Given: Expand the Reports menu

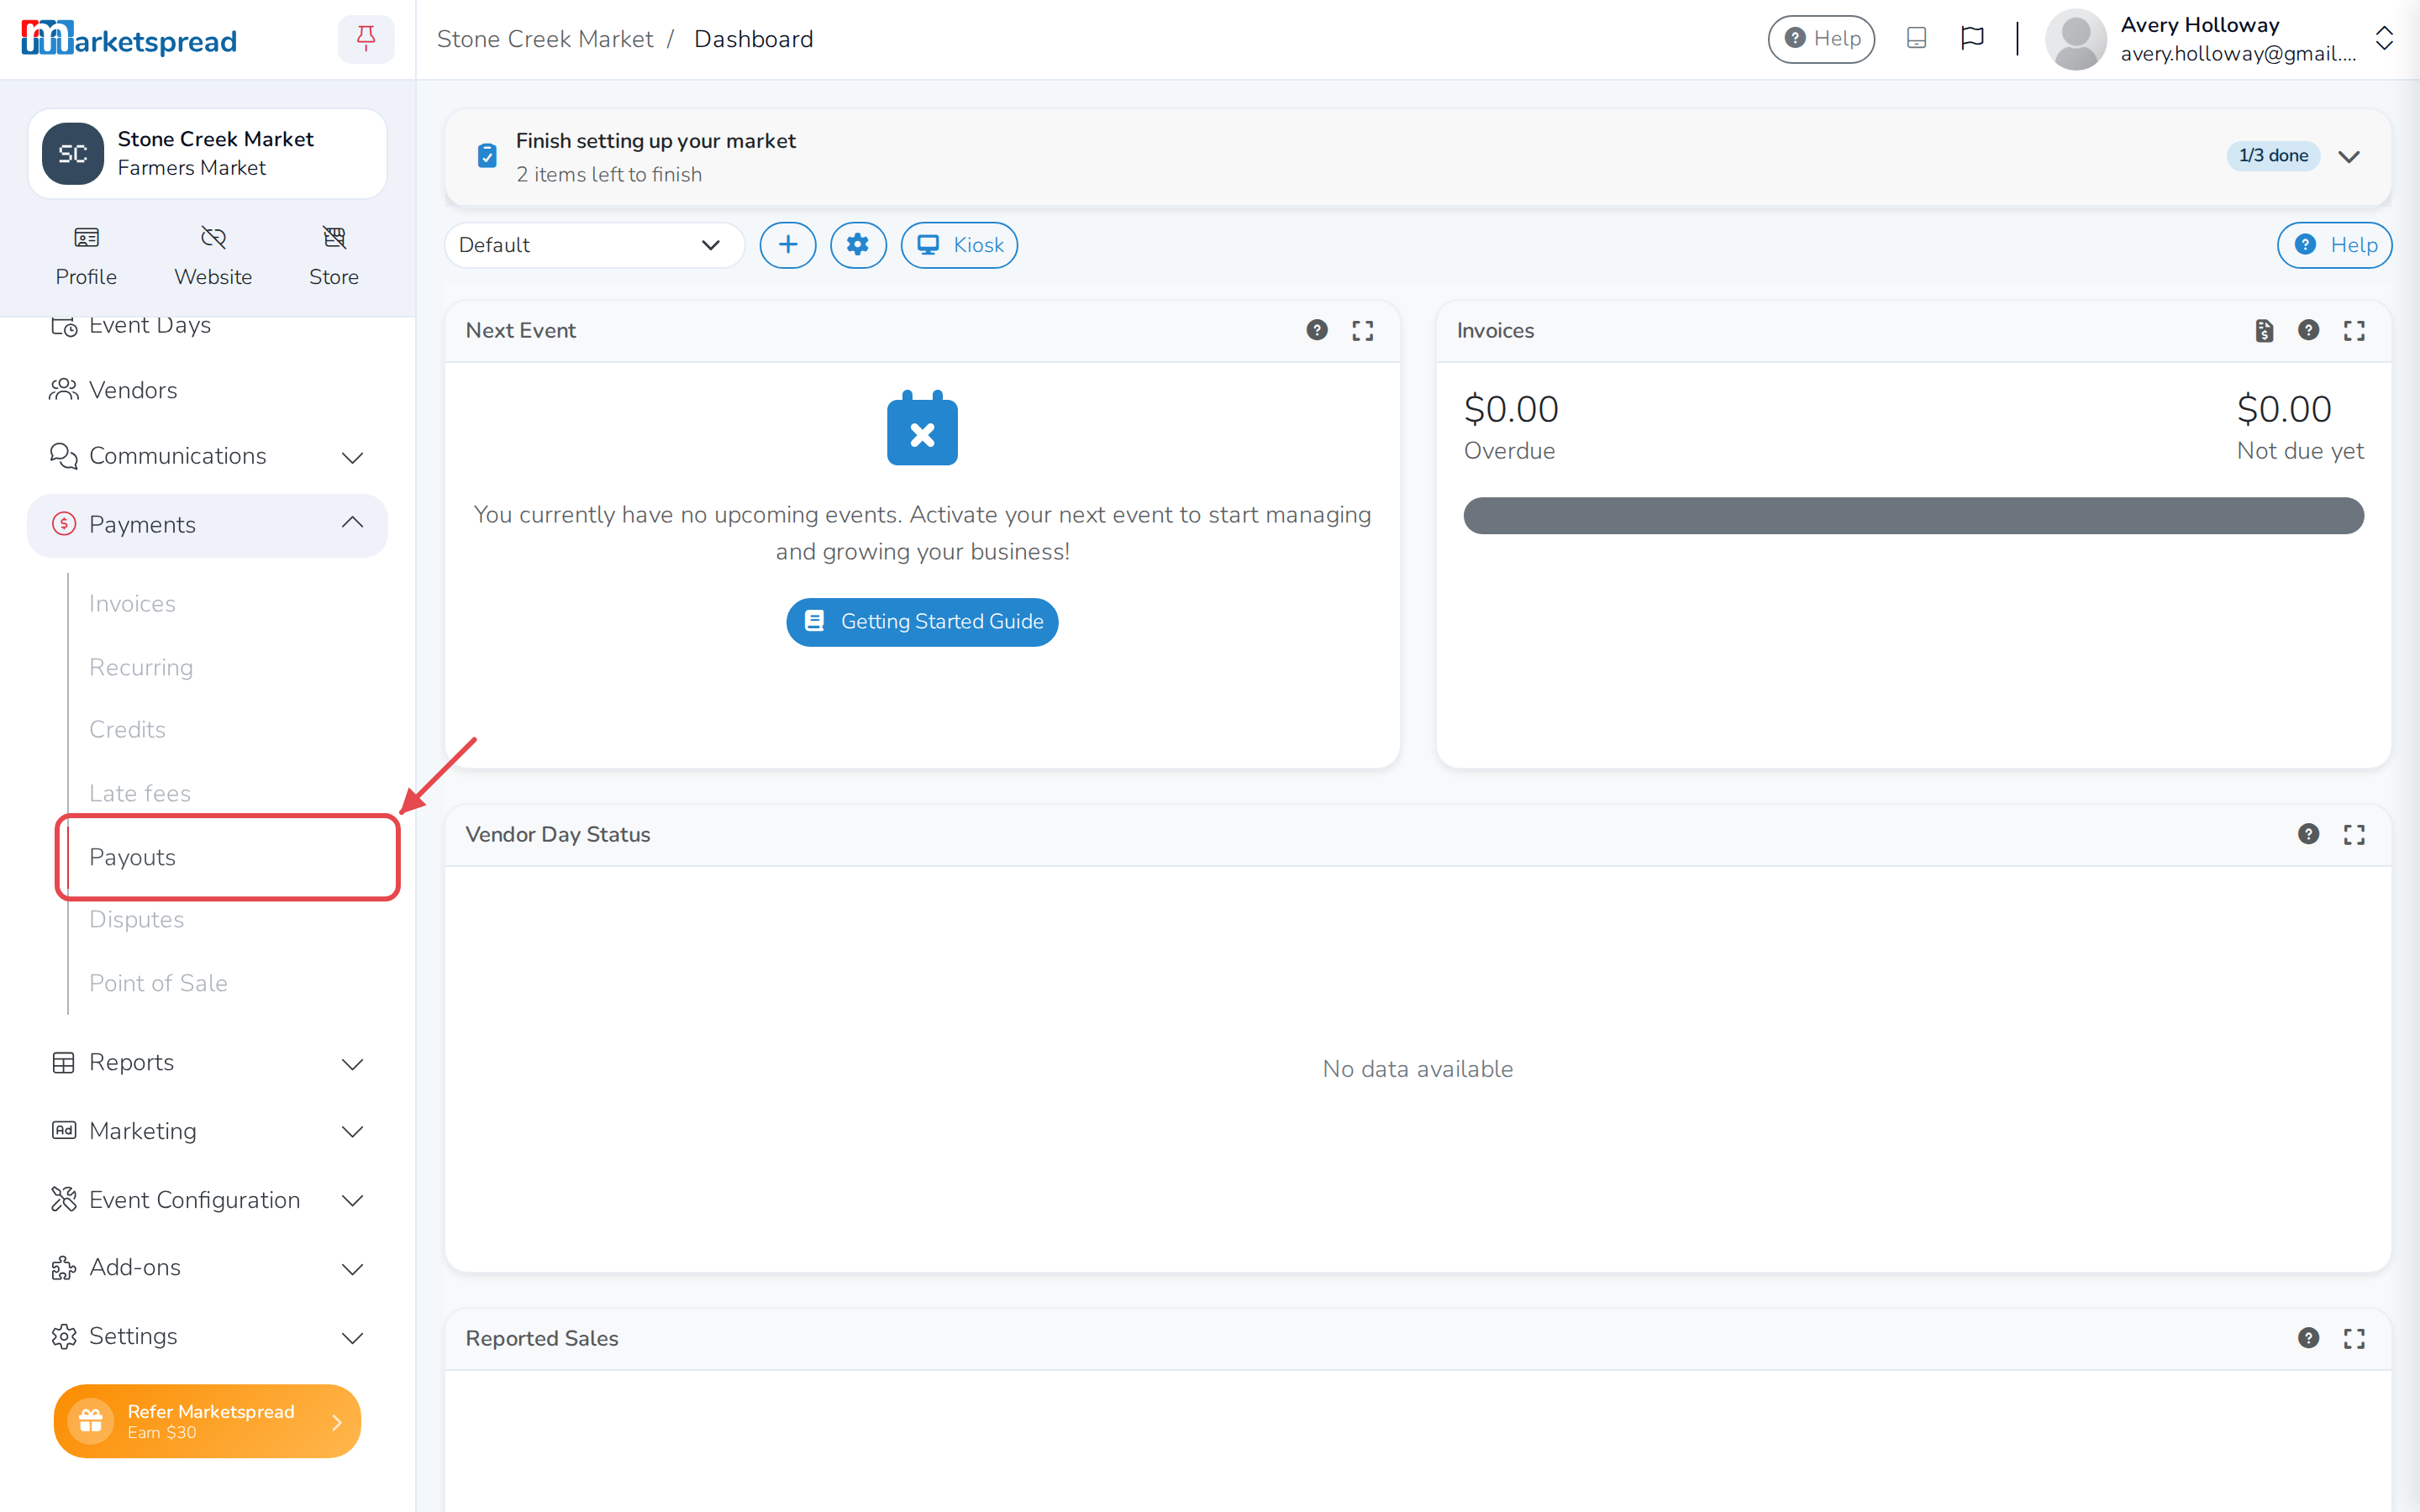Looking at the screenshot, I should [207, 1062].
